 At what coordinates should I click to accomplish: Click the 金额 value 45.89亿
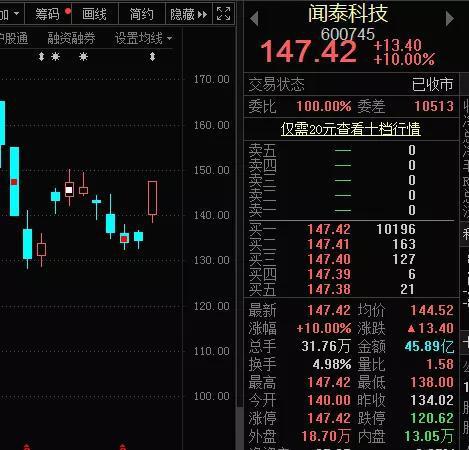point(429,346)
